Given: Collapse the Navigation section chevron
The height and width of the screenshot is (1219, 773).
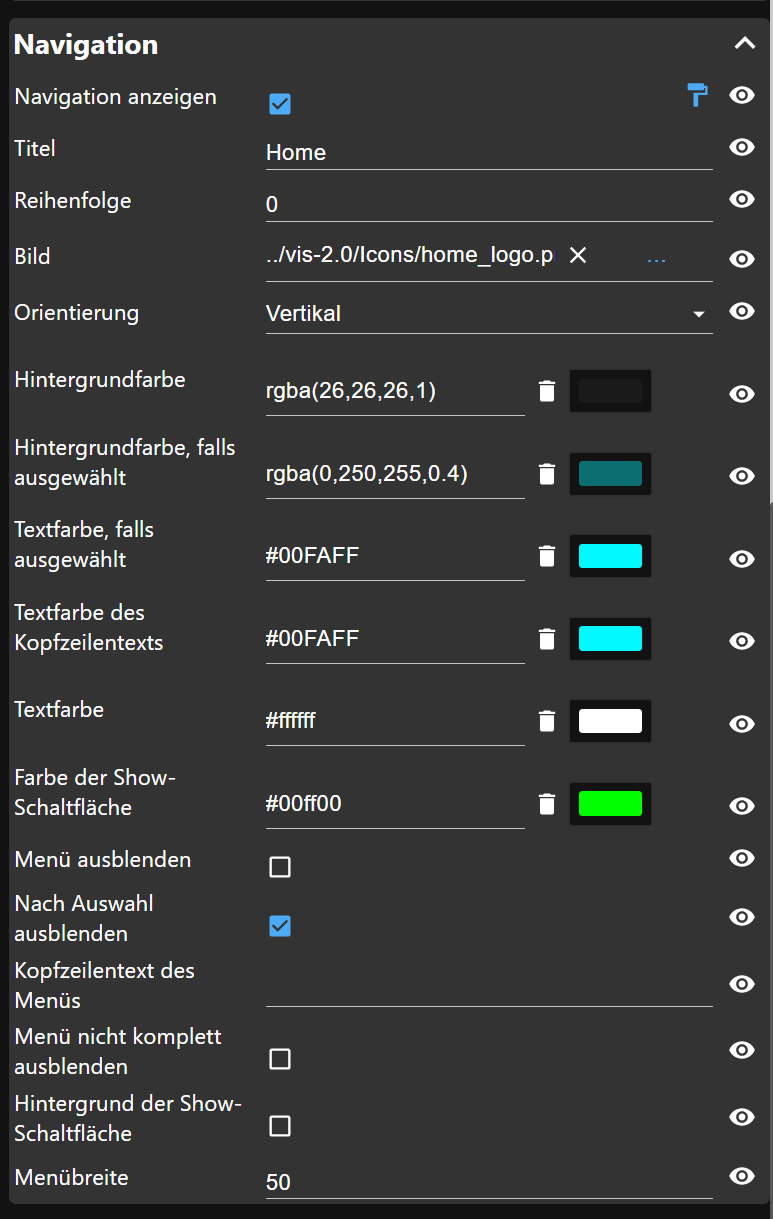Looking at the screenshot, I should (744, 43).
